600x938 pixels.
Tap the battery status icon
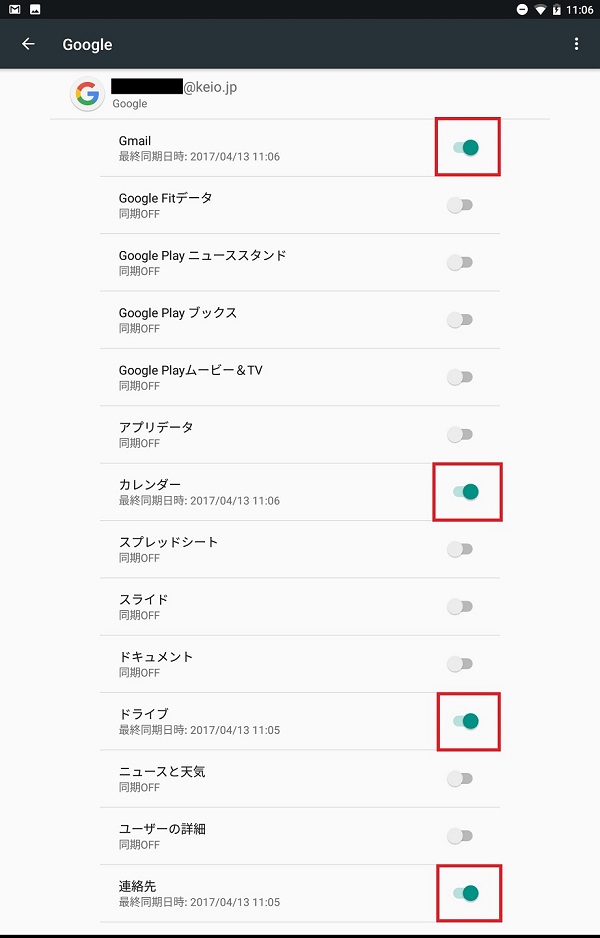557,10
